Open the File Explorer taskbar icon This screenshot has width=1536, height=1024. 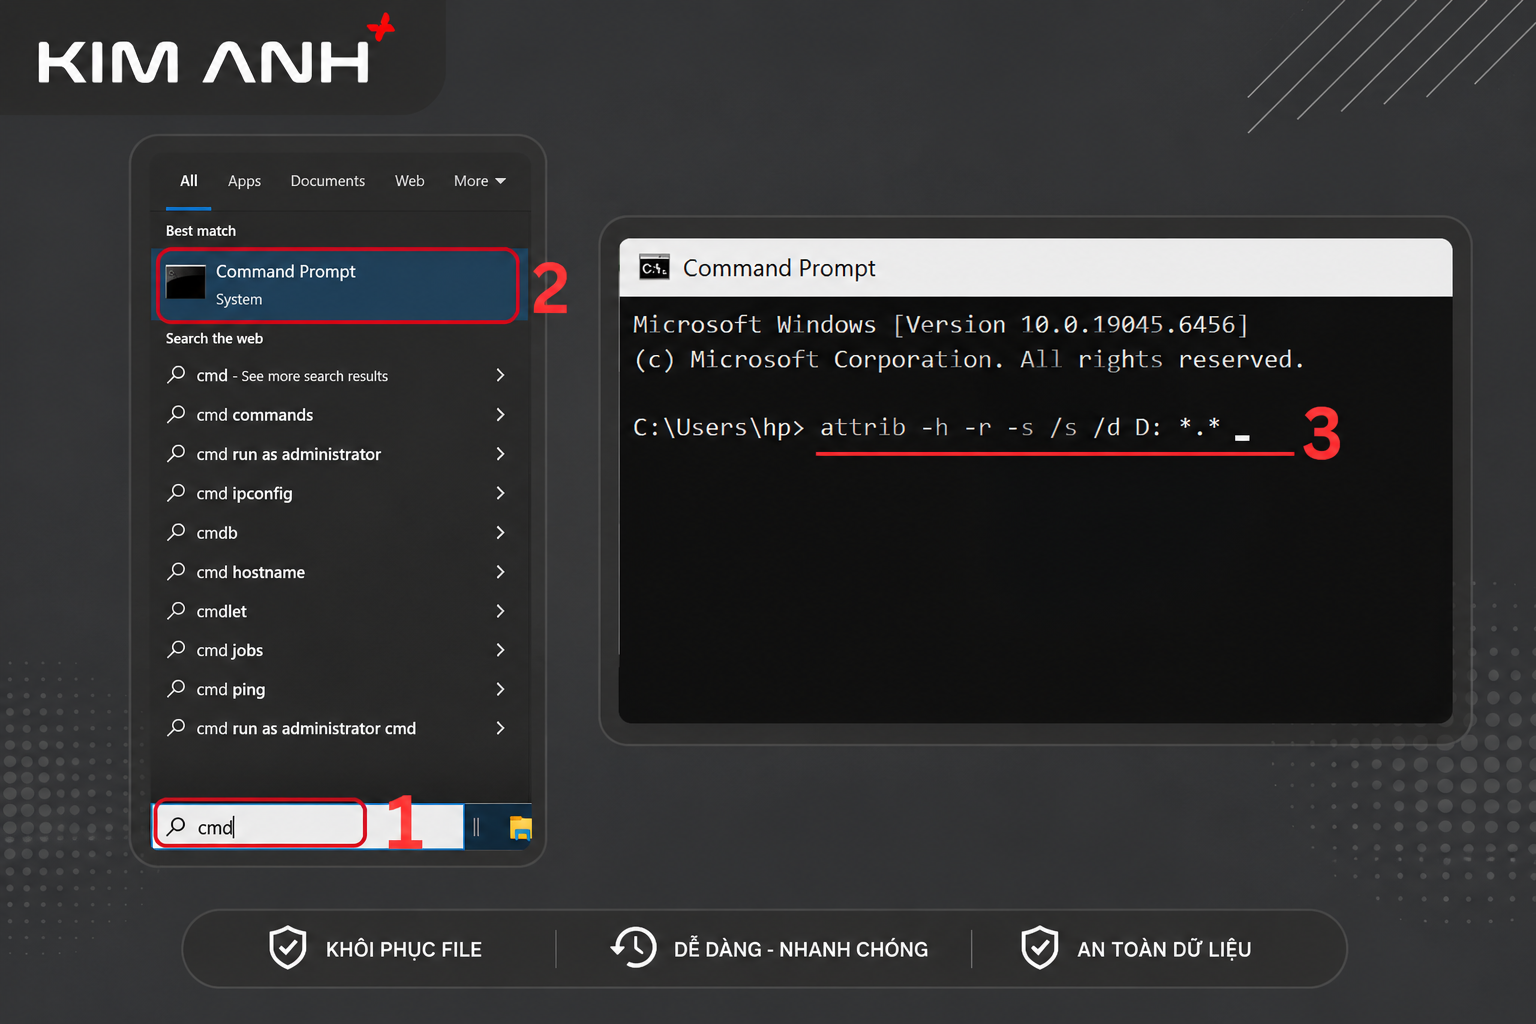coord(520,827)
